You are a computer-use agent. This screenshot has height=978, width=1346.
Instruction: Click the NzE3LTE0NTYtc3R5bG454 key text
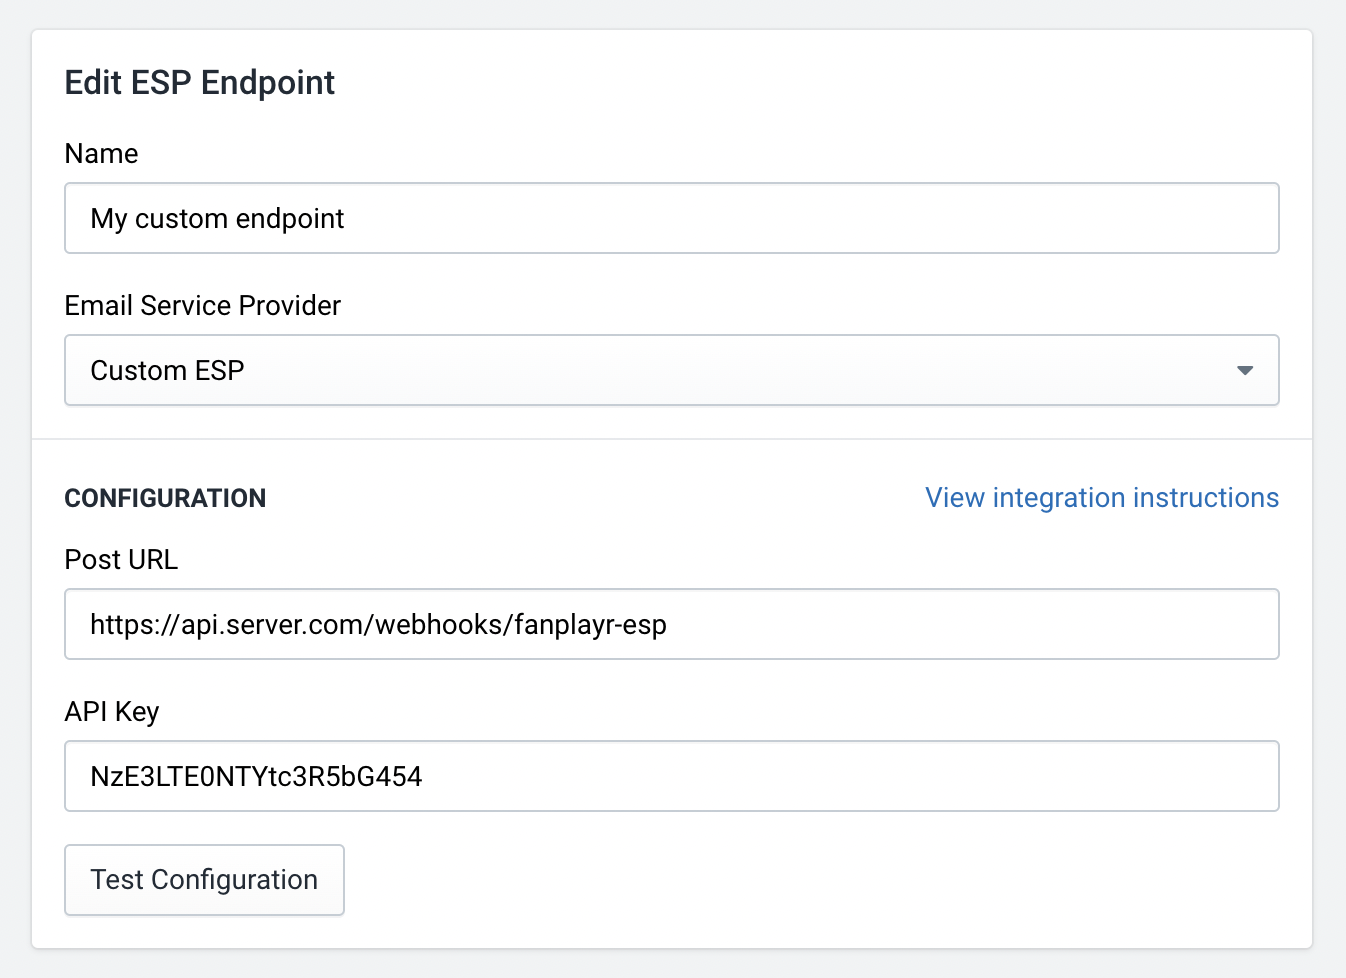tap(256, 776)
